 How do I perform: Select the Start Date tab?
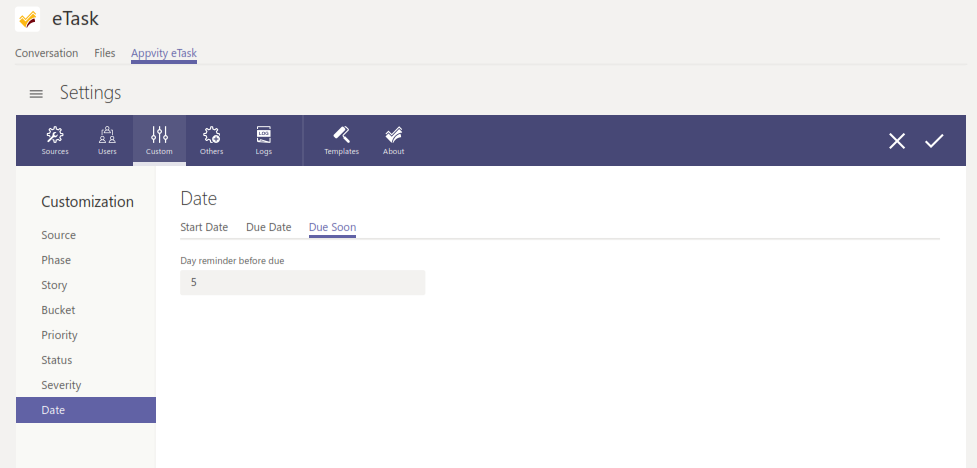(204, 227)
